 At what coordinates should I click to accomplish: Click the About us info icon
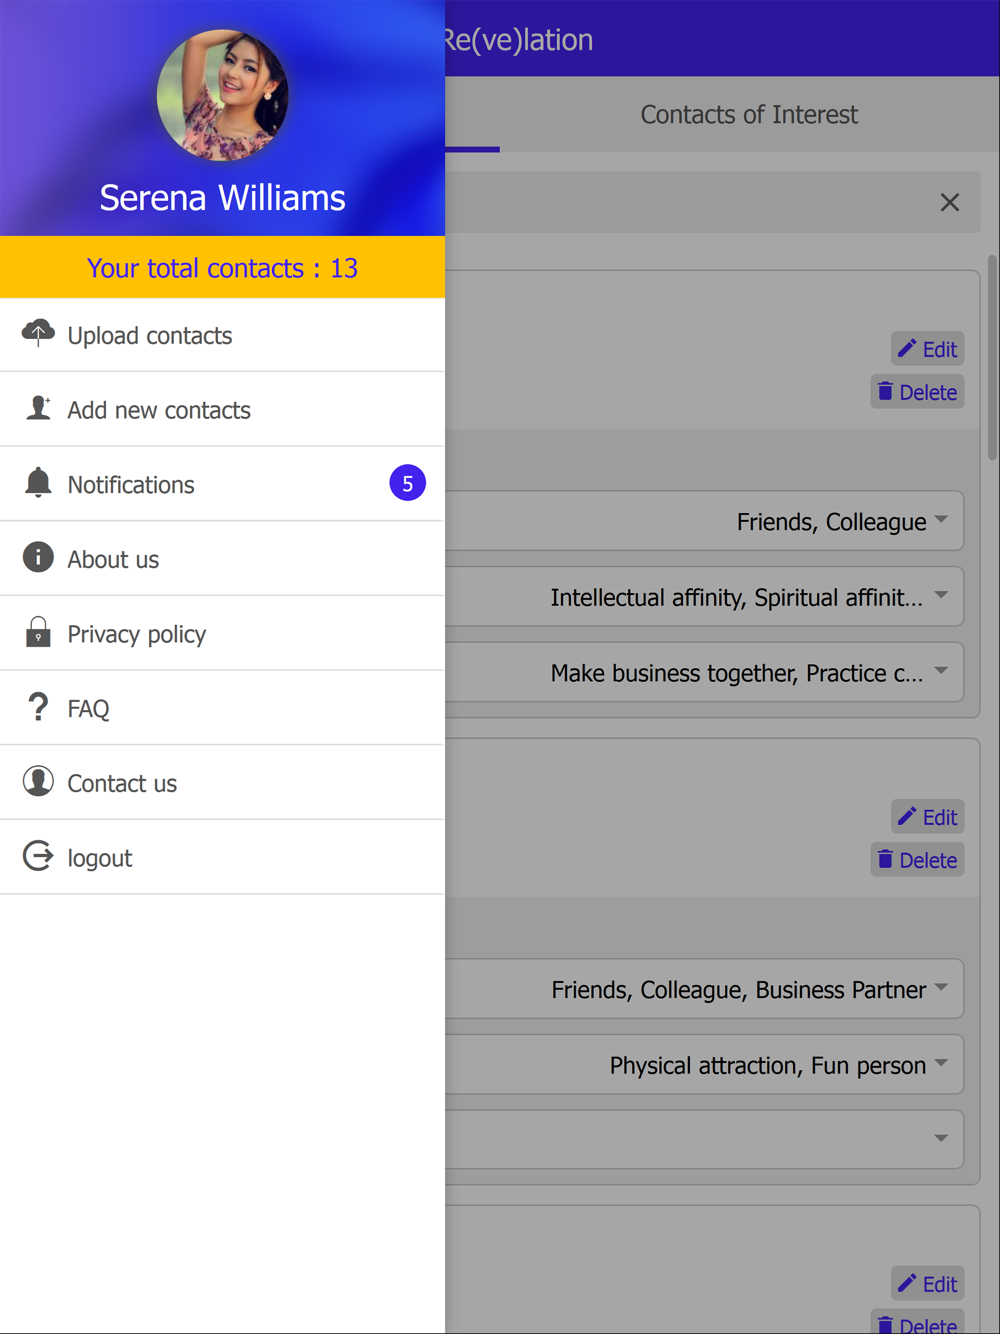pyautogui.click(x=38, y=557)
